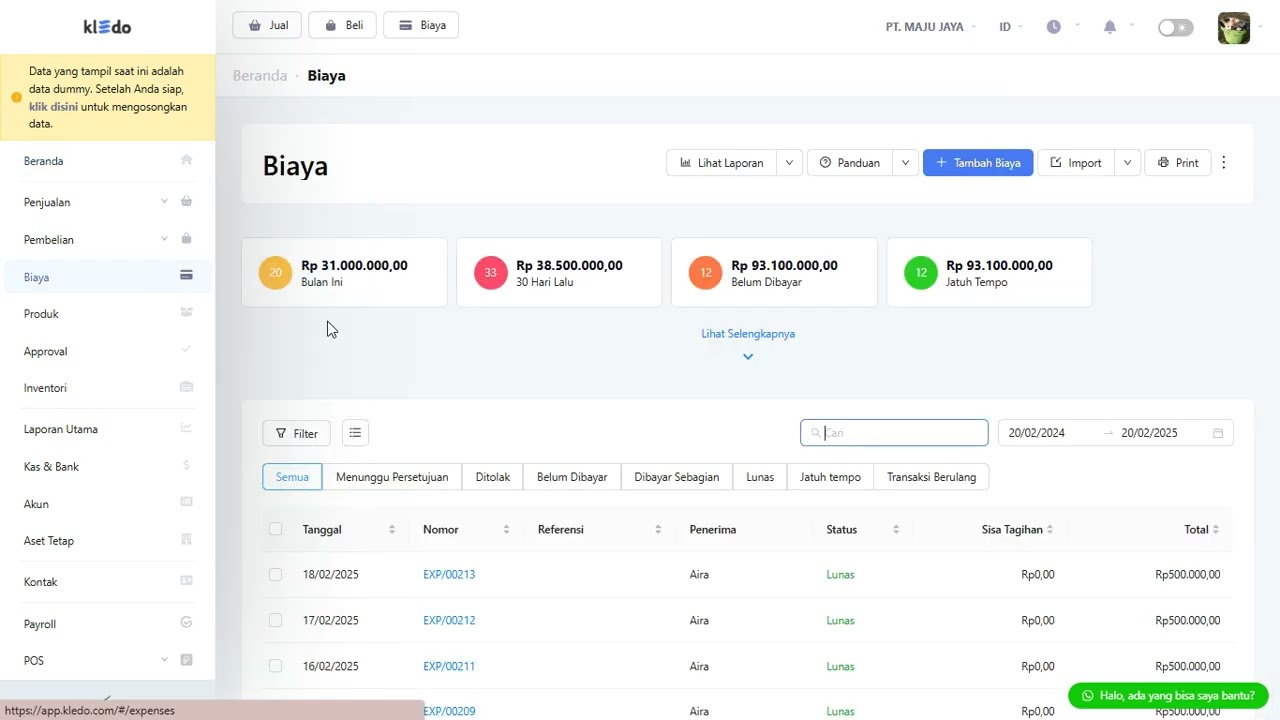Click the top Biaya shortcut button
1280x720 pixels.
(421, 25)
